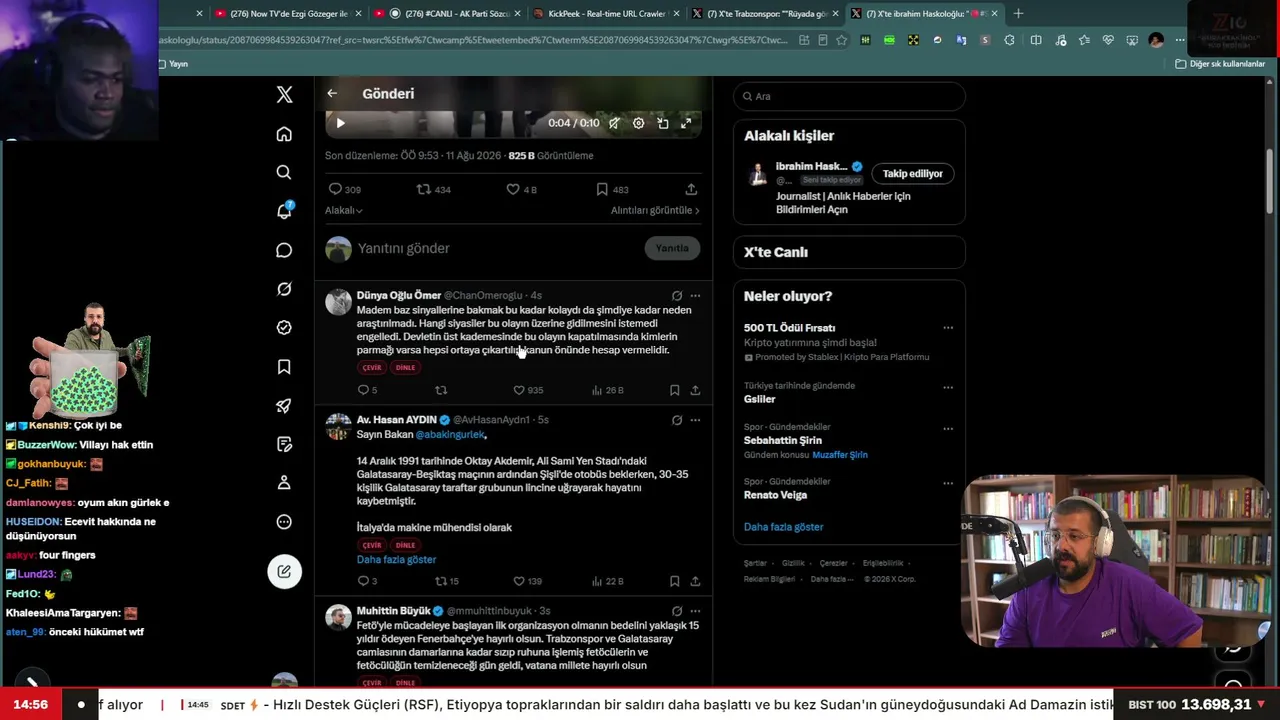Click the Takip ediliyor button

pyautogui.click(x=912, y=174)
